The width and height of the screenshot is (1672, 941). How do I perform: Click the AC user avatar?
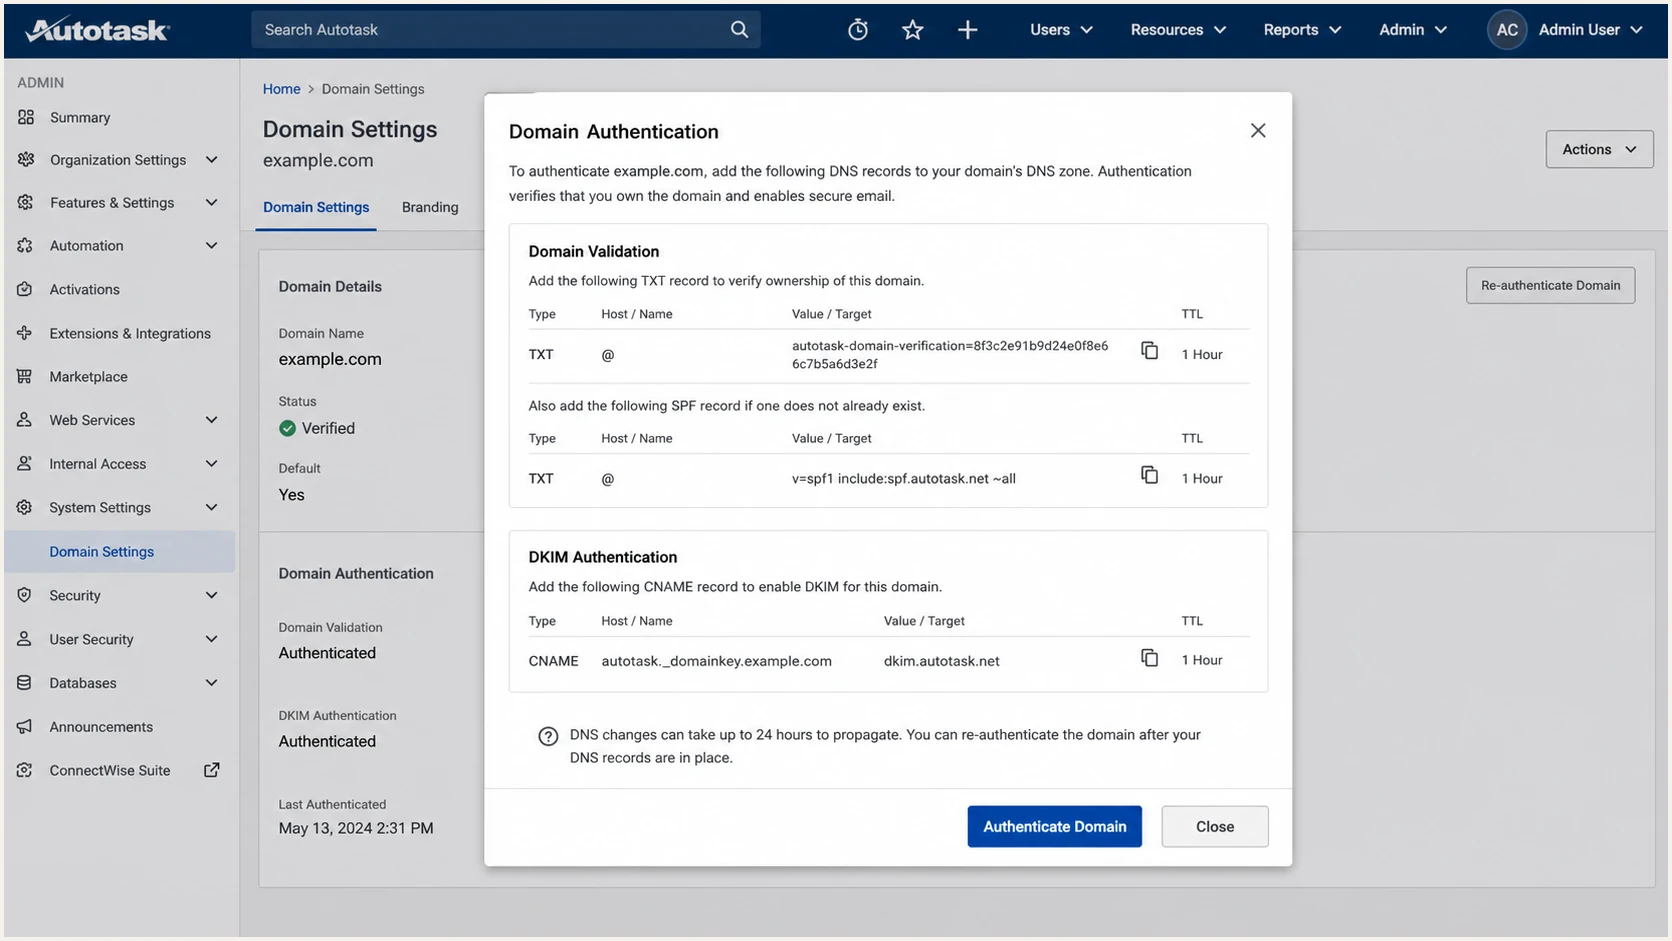1507,30
